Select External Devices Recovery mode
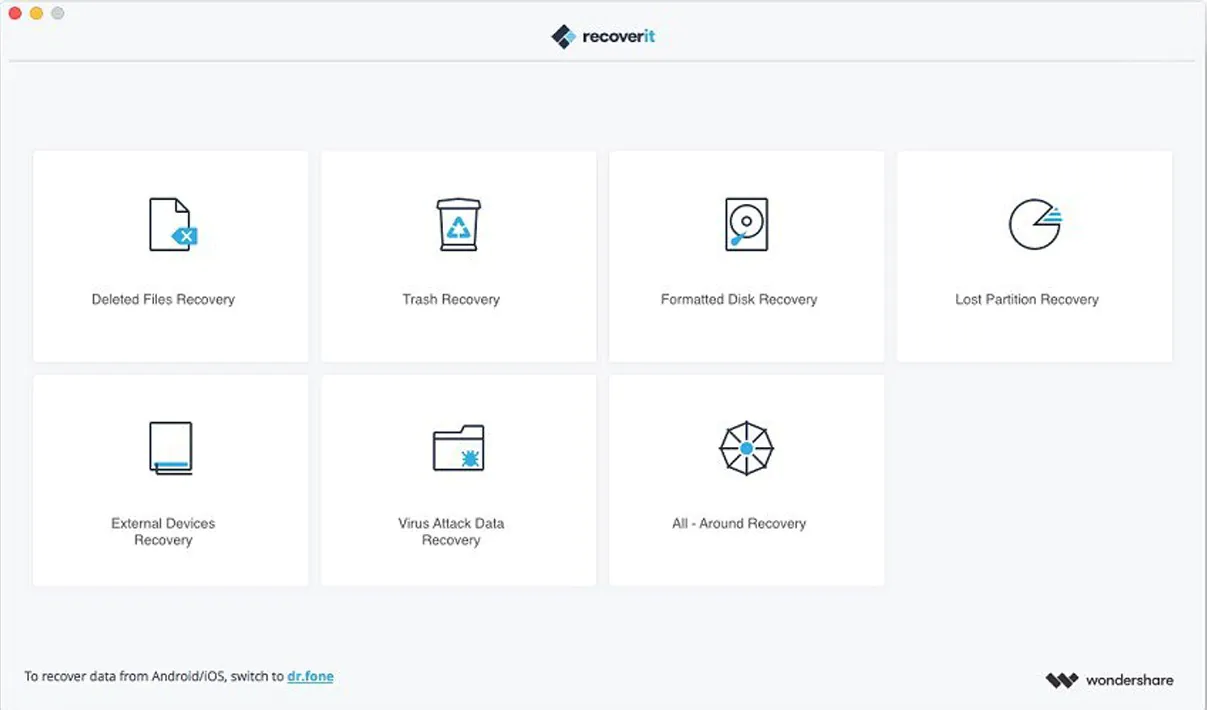Screen dimensions: 1207x710 170,480
